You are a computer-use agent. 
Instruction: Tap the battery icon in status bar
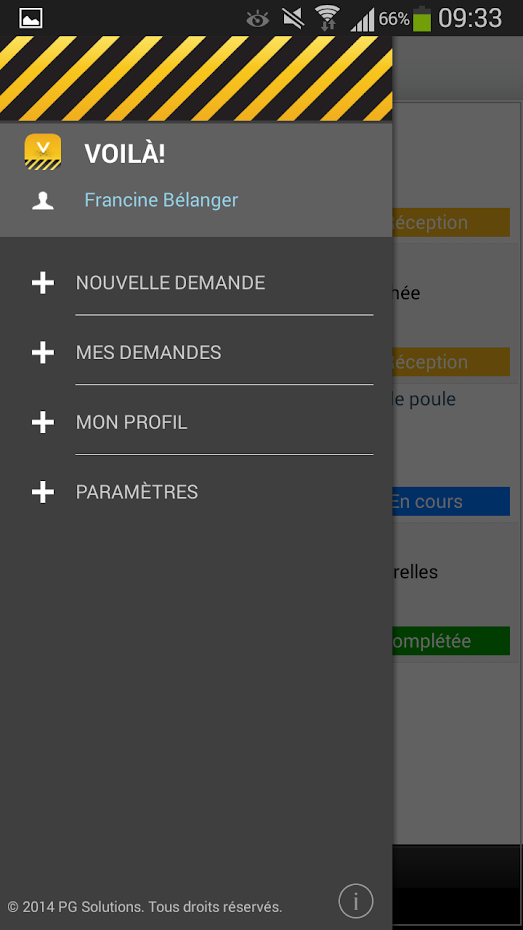pyautogui.click(x=422, y=18)
